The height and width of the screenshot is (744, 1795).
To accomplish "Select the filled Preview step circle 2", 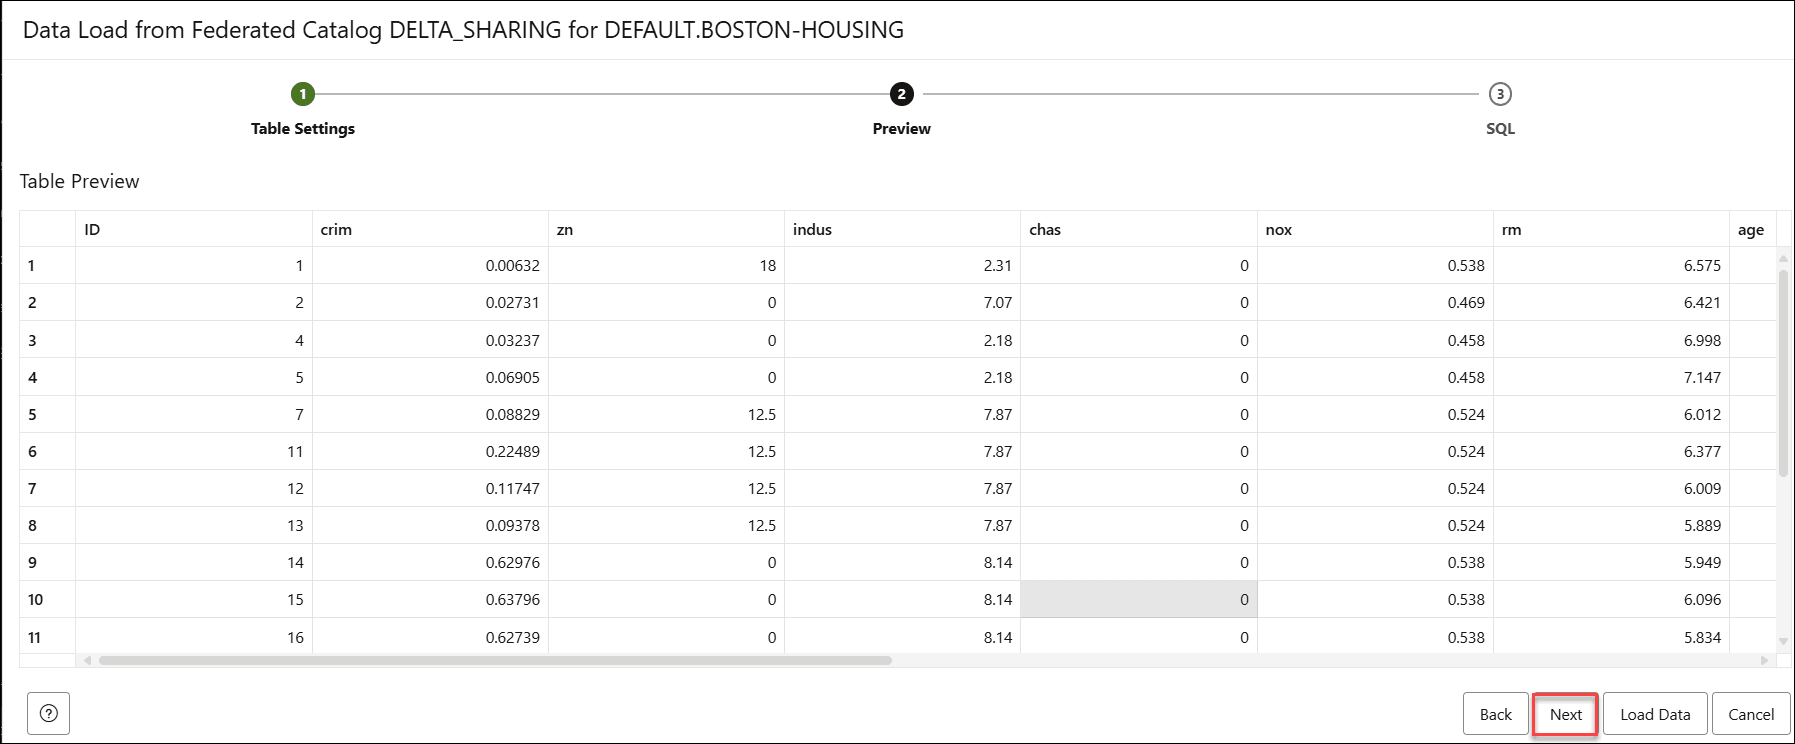I will [x=901, y=94].
